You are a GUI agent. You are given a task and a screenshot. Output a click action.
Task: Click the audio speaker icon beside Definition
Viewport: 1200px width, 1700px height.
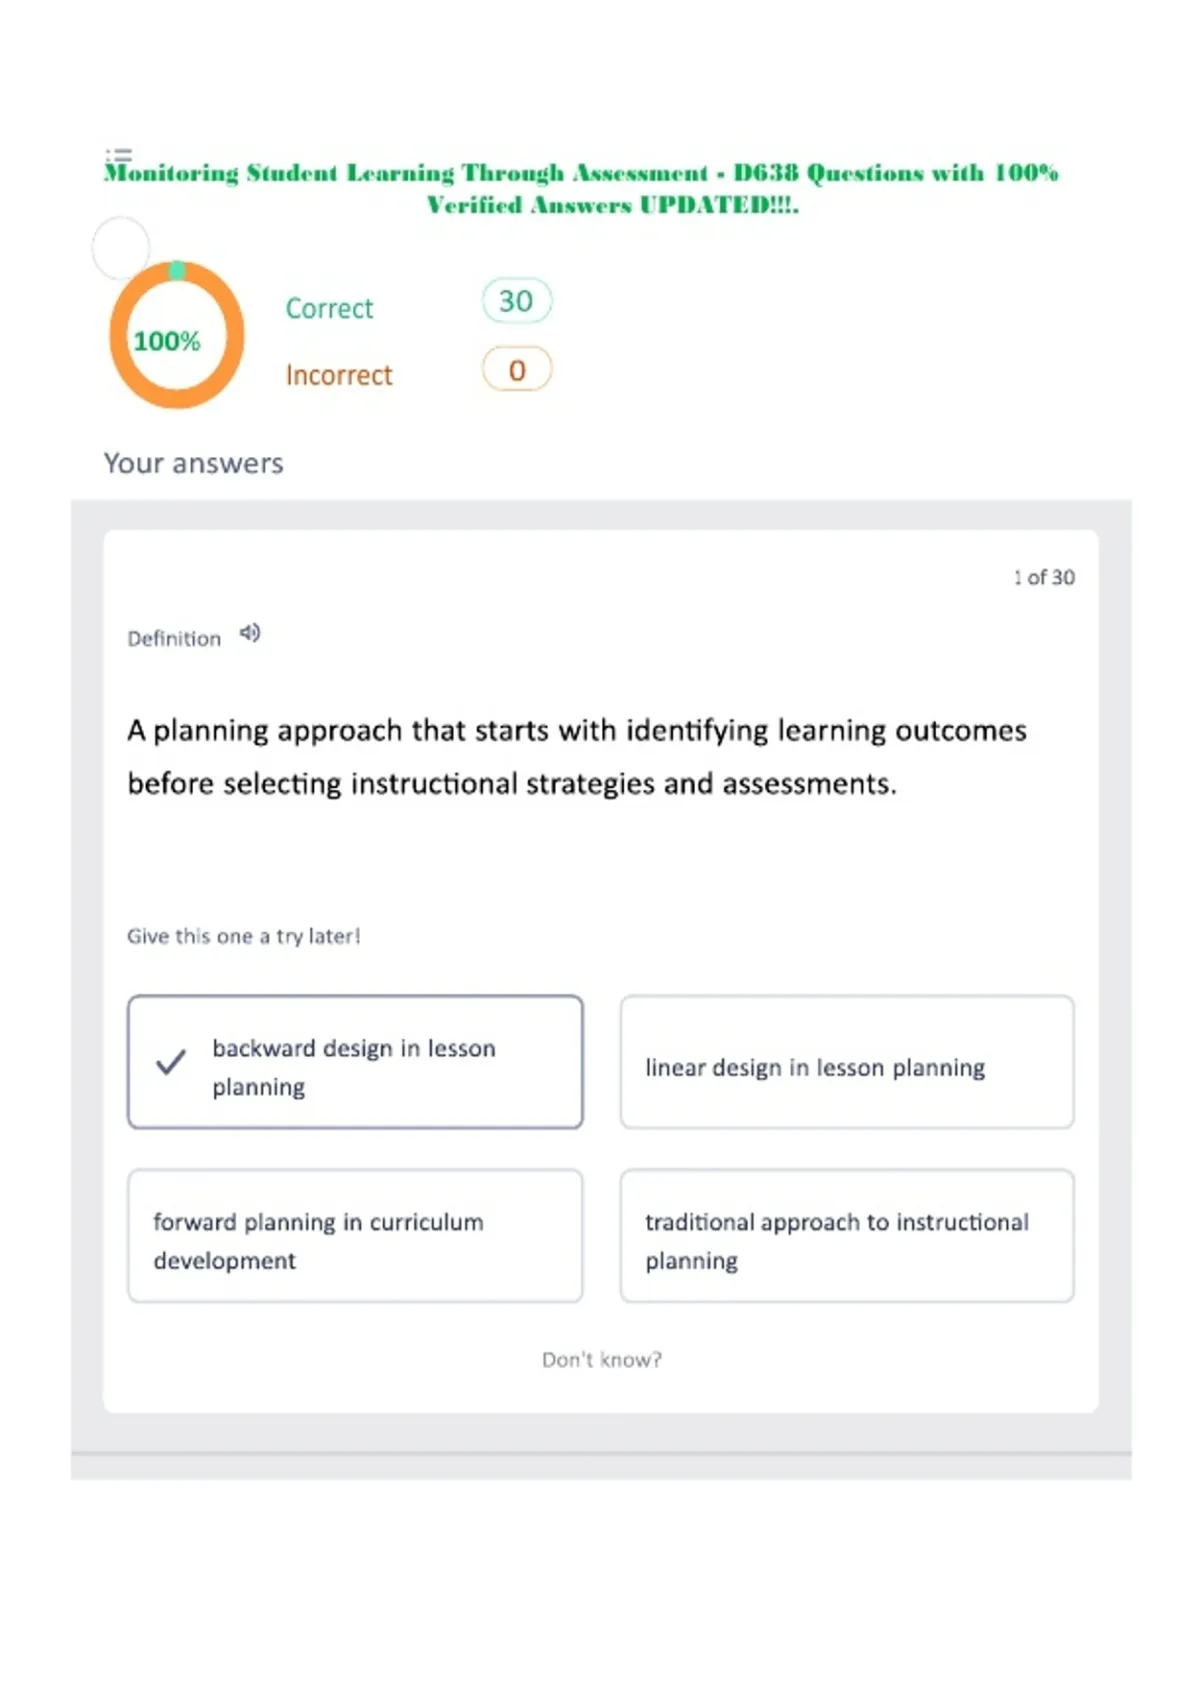[x=250, y=633]
